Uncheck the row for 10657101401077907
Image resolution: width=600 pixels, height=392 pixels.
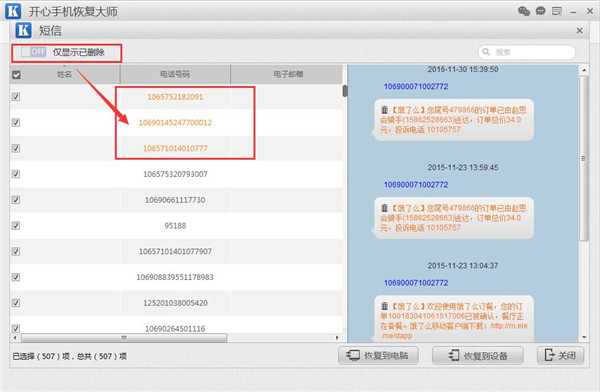coord(16,252)
